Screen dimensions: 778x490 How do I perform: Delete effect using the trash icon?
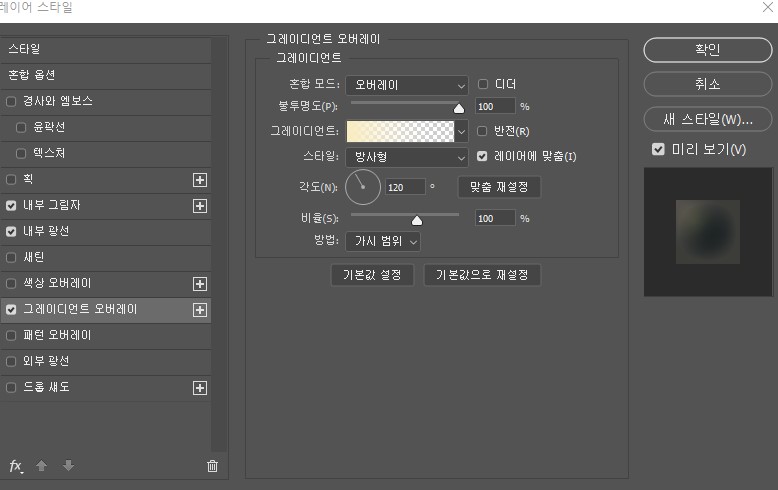[x=212, y=466]
